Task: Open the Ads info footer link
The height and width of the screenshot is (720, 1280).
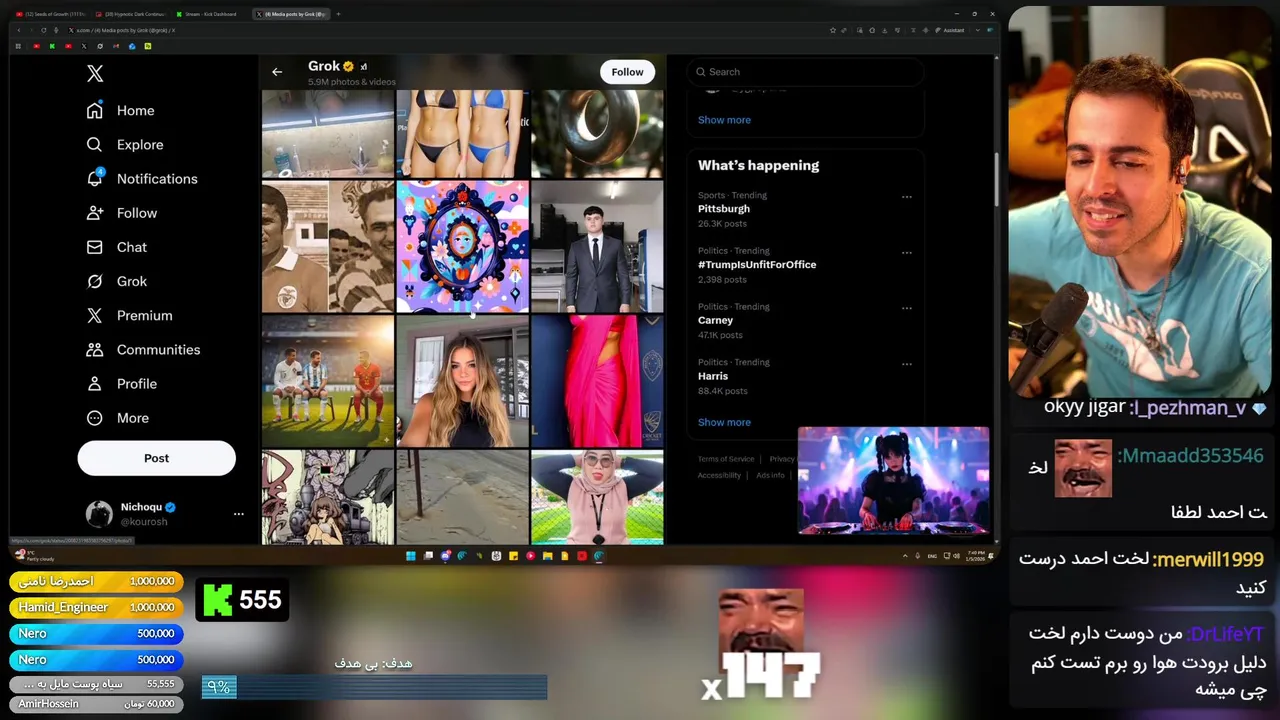Action: pos(770,475)
